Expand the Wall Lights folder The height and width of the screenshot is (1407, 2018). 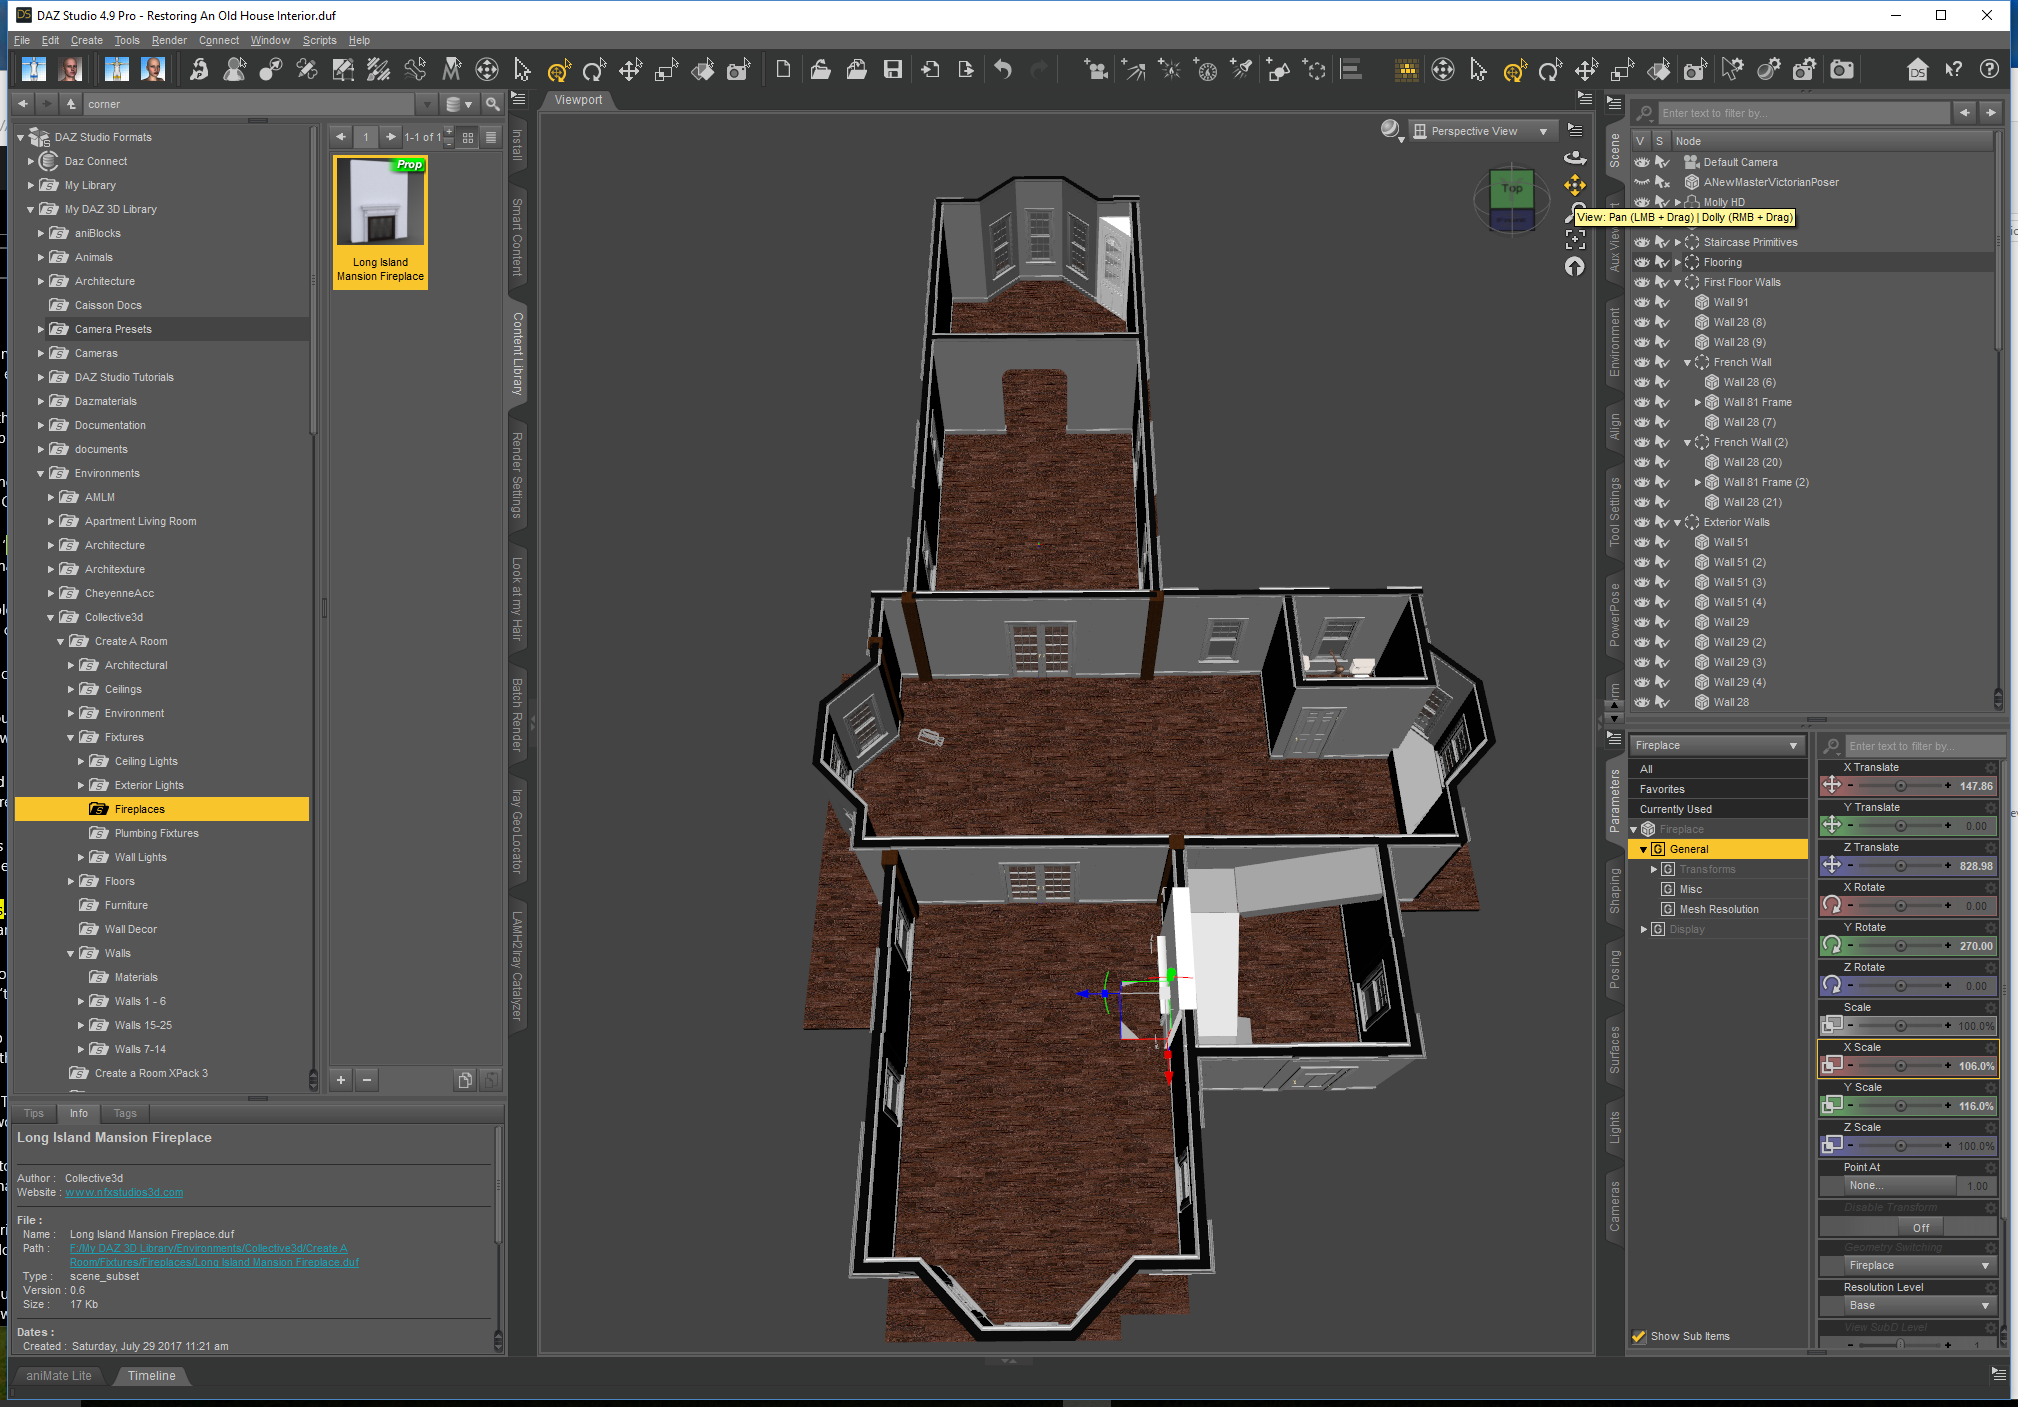[x=81, y=857]
